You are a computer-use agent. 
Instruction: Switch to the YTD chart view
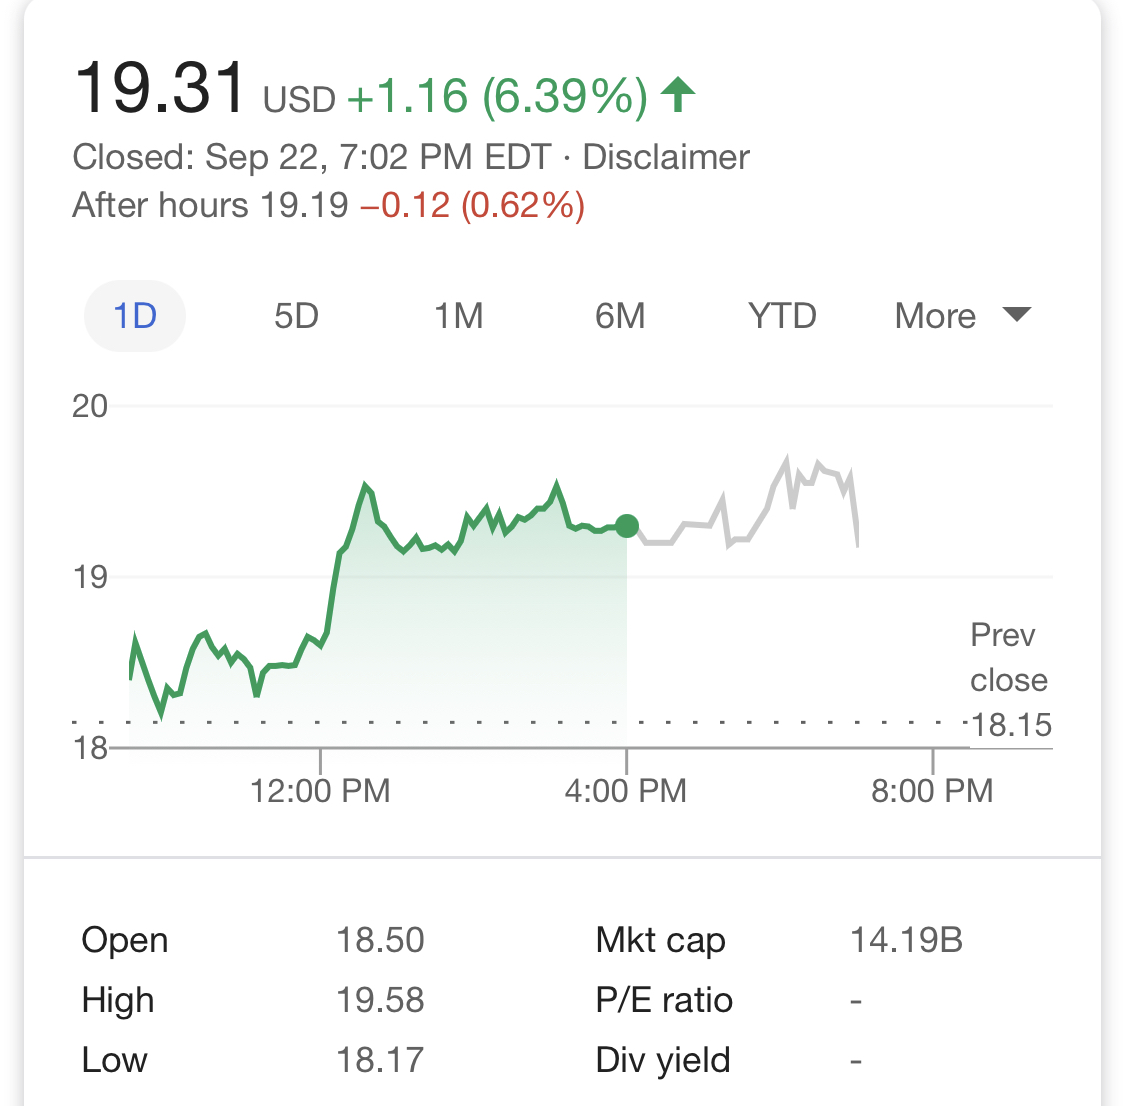782,315
